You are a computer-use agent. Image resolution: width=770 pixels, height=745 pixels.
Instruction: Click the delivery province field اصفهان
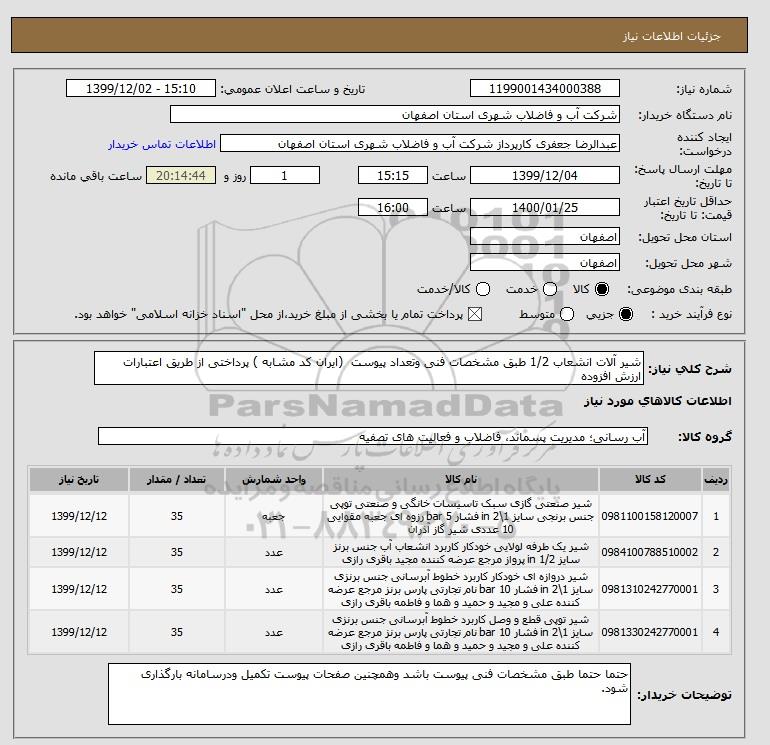(545, 237)
